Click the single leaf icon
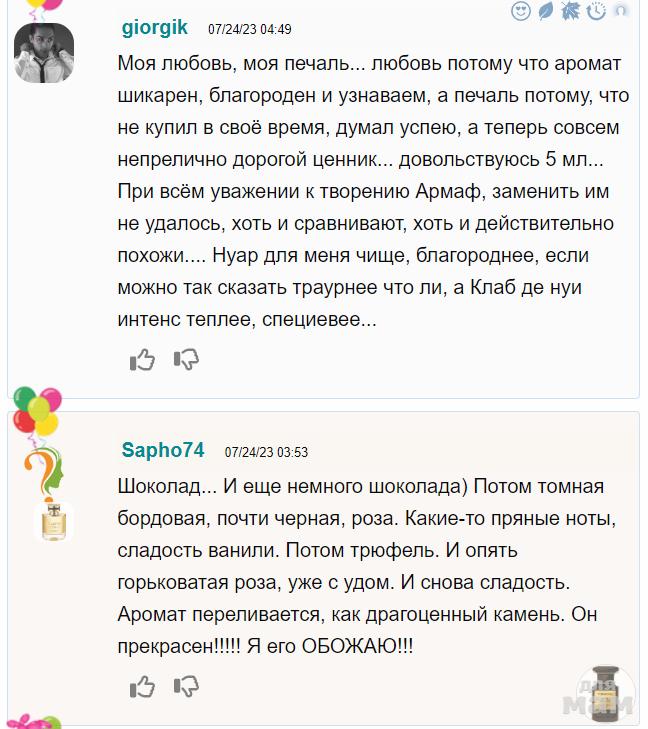Screen dimensions: 648x729 click(x=546, y=11)
